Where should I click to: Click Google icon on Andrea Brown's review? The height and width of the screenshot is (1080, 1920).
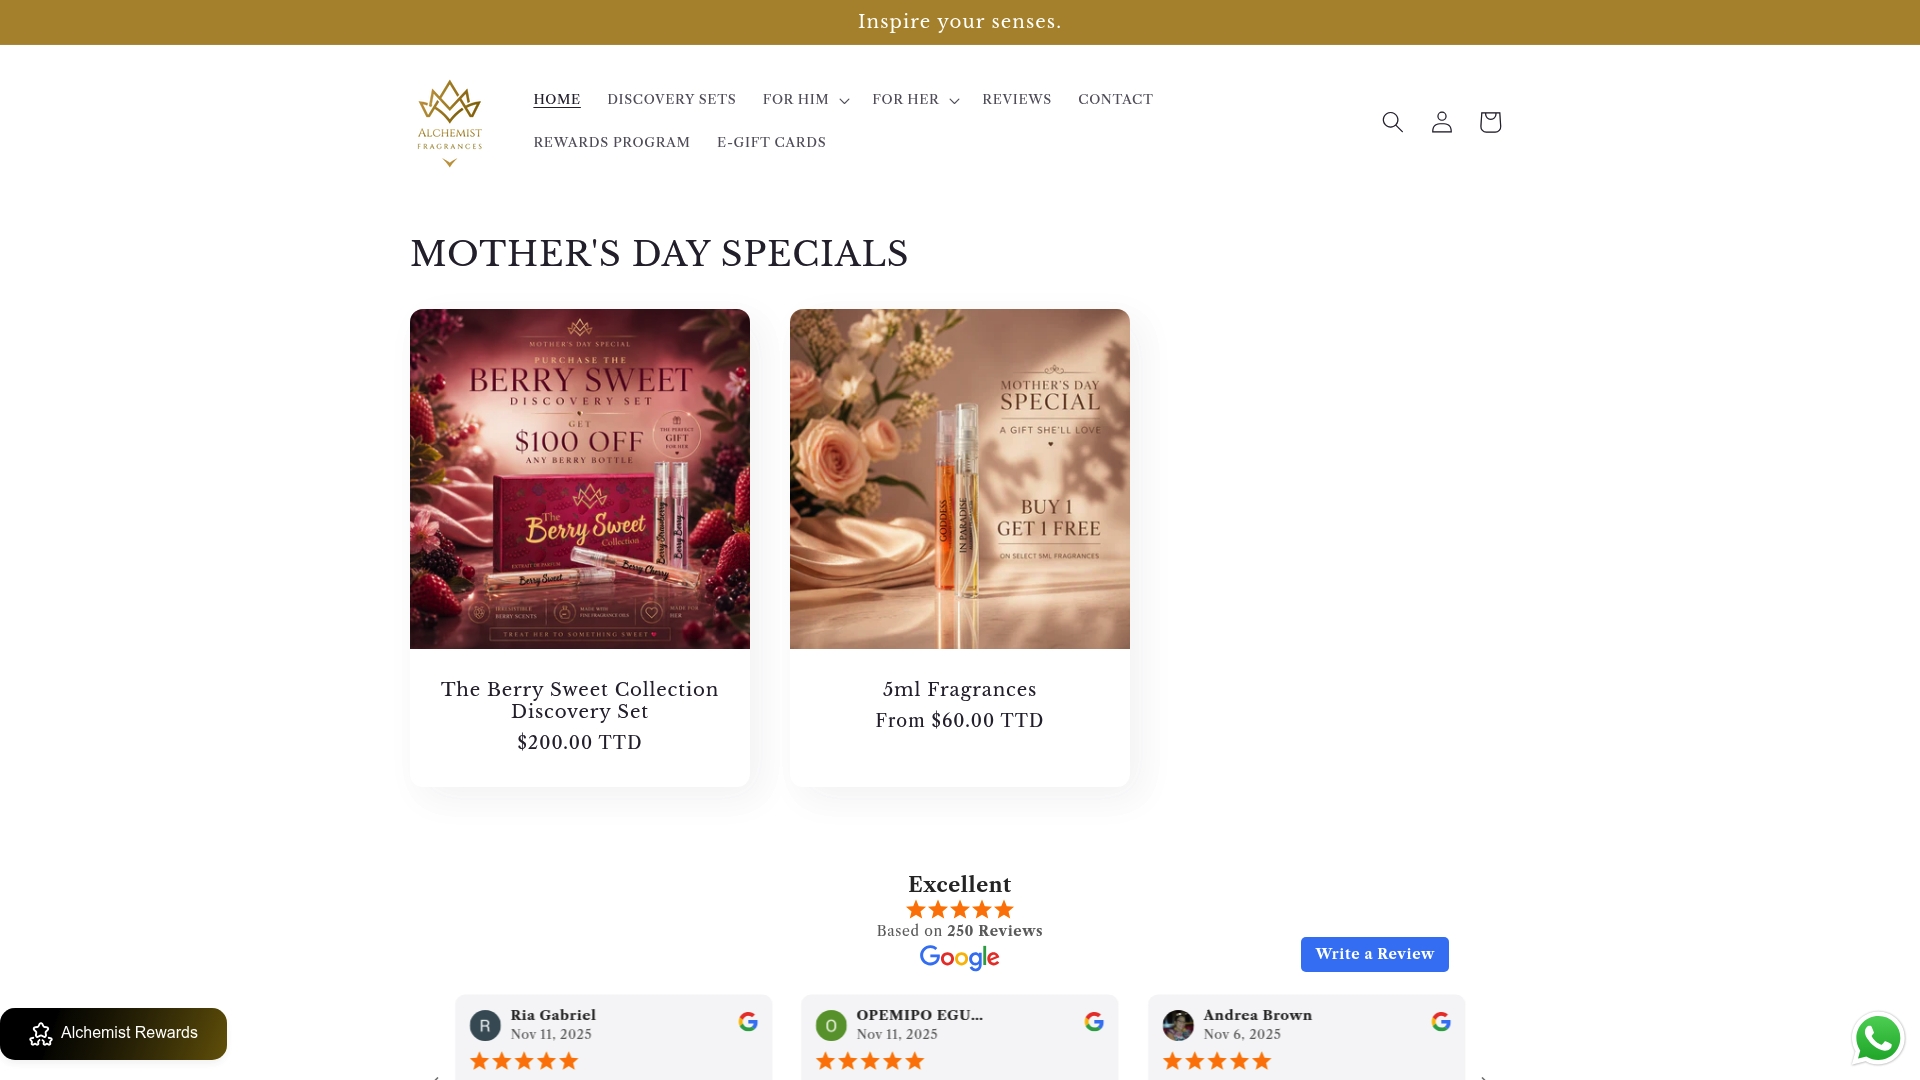[1441, 1021]
